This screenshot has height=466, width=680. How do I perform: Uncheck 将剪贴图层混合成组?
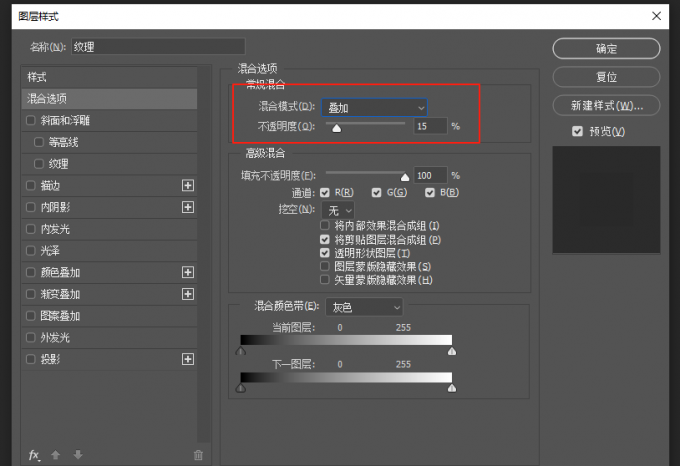pos(324,239)
